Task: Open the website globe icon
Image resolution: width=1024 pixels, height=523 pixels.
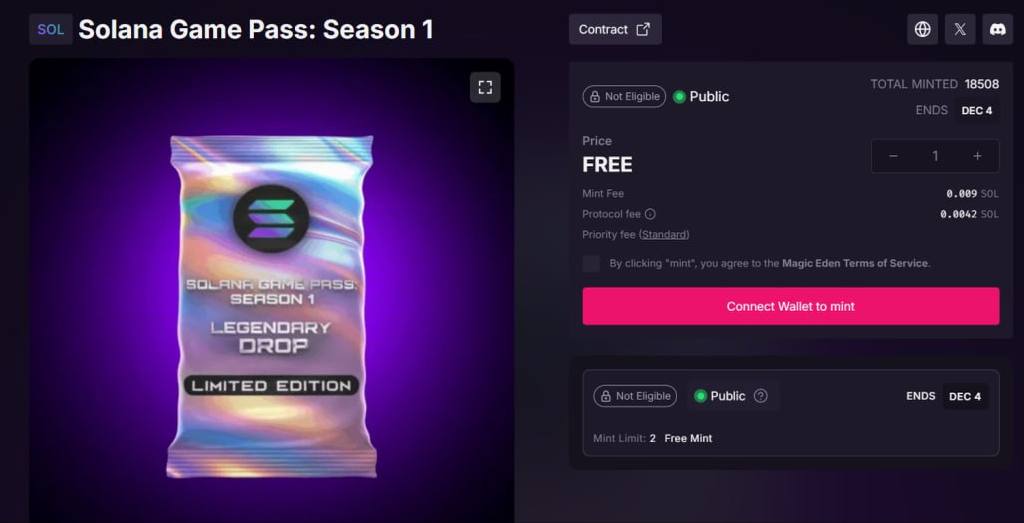Action: [922, 29]
